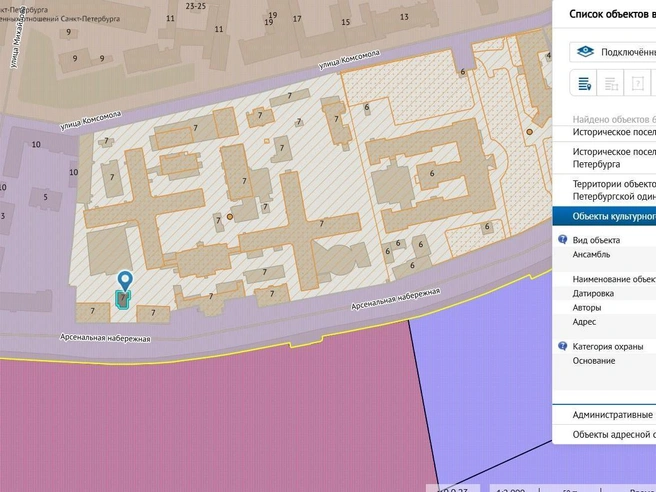Open the connected layers icon button
Viewport: 656px width, 492px height.
coord(585,52)
